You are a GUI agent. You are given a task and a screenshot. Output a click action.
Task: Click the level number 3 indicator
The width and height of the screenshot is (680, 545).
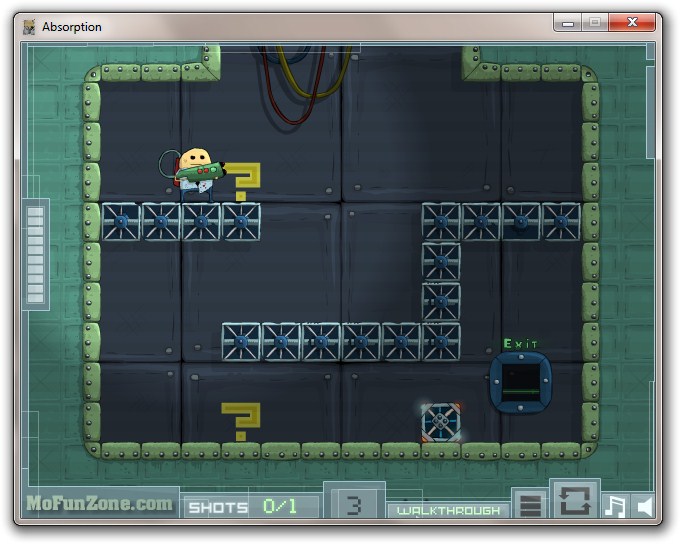coord(354,505)
